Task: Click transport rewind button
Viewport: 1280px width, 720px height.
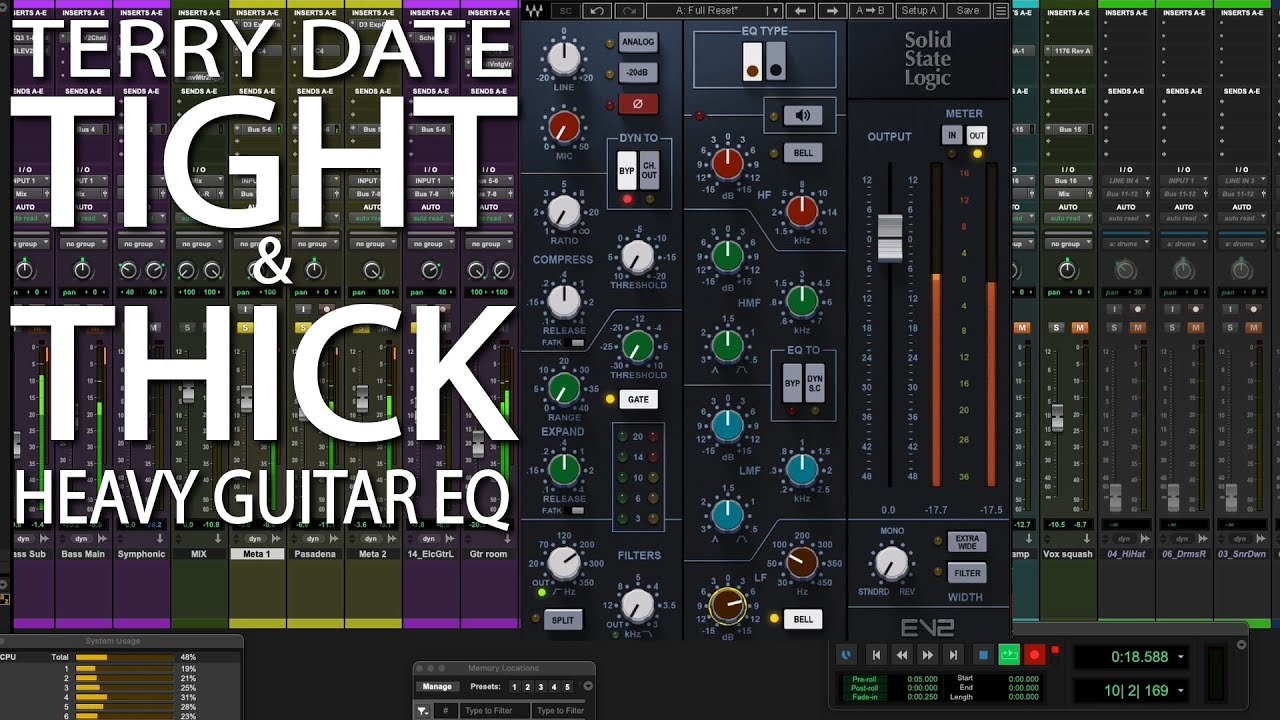Action: [902, 655]
